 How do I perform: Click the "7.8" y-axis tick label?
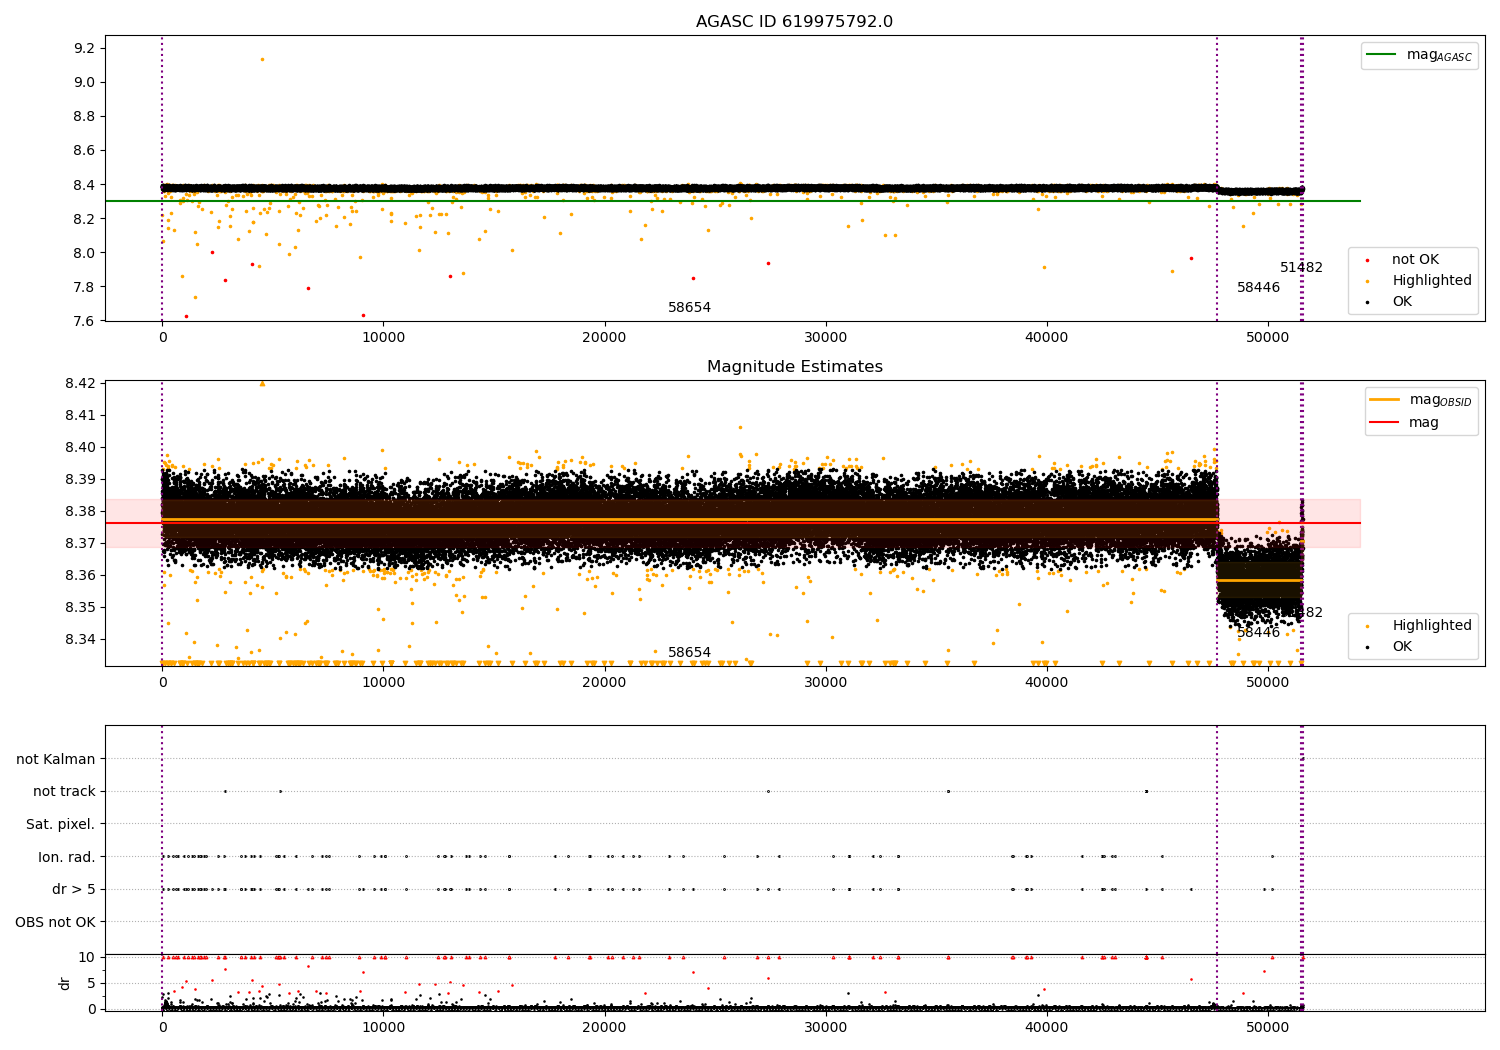(x=85, y=287)
